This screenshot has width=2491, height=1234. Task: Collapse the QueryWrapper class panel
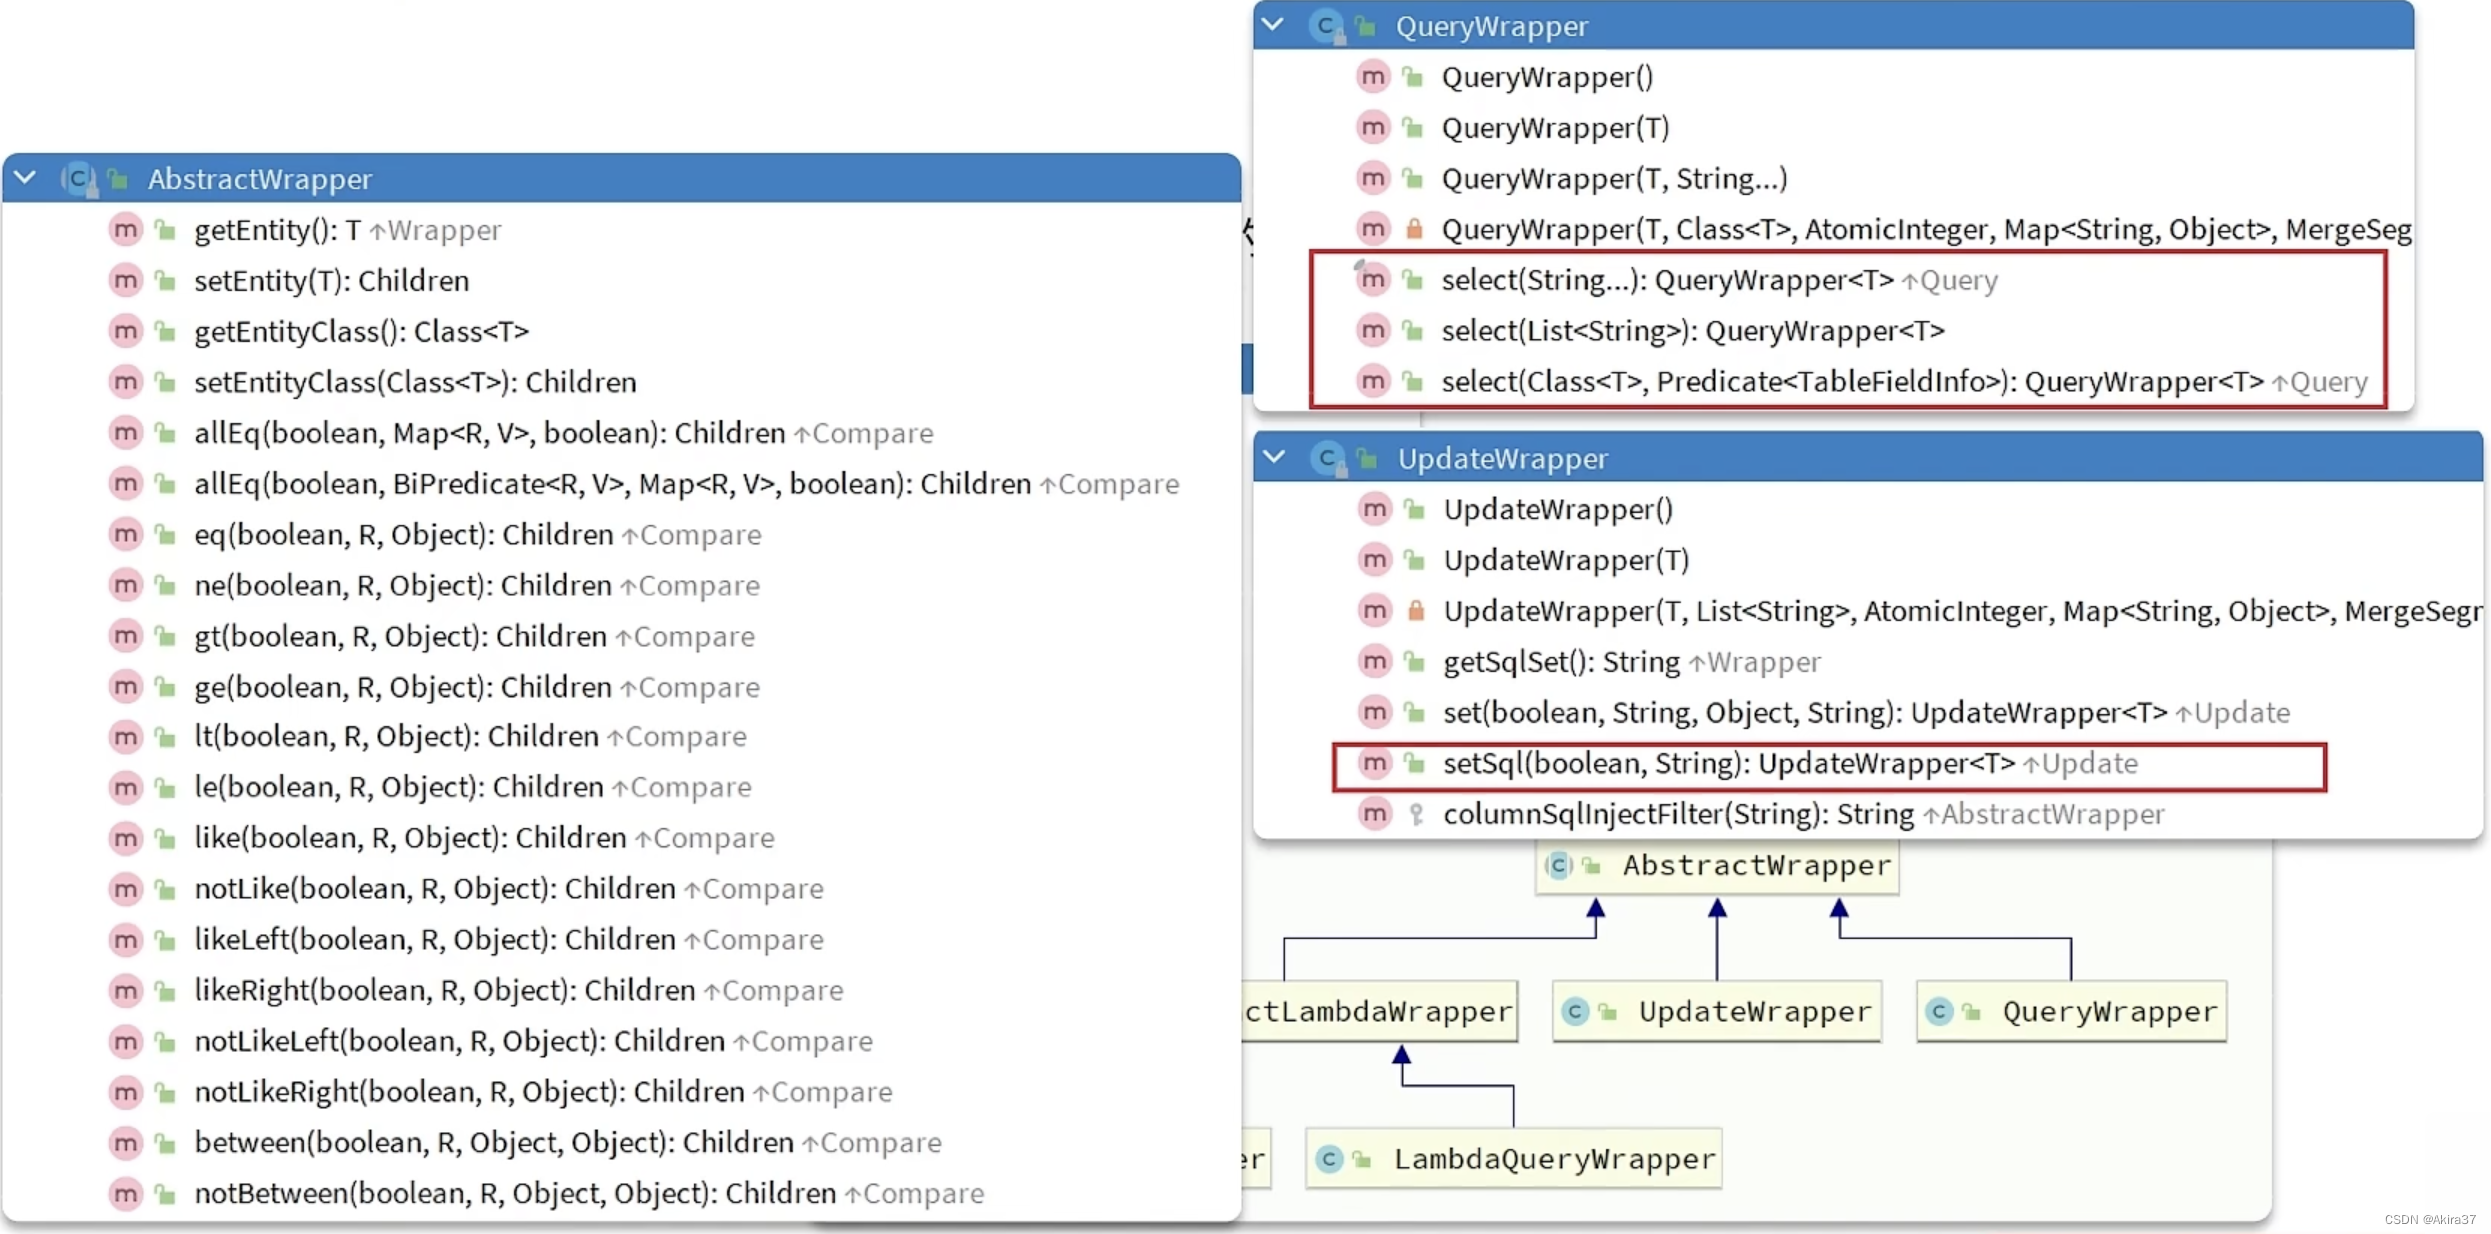click(1273, 24)
